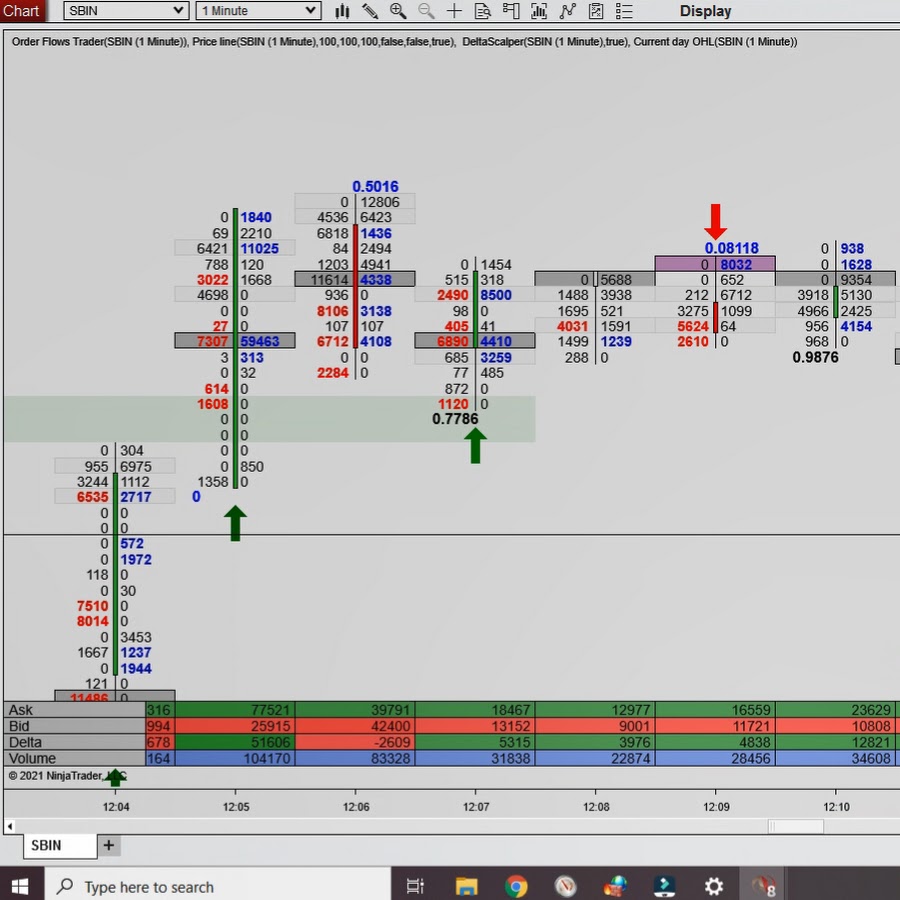Open the Chart menu at top left
The width and height of the screenshot is (900, 900).
pyautogui.click(x=21, y=11)
